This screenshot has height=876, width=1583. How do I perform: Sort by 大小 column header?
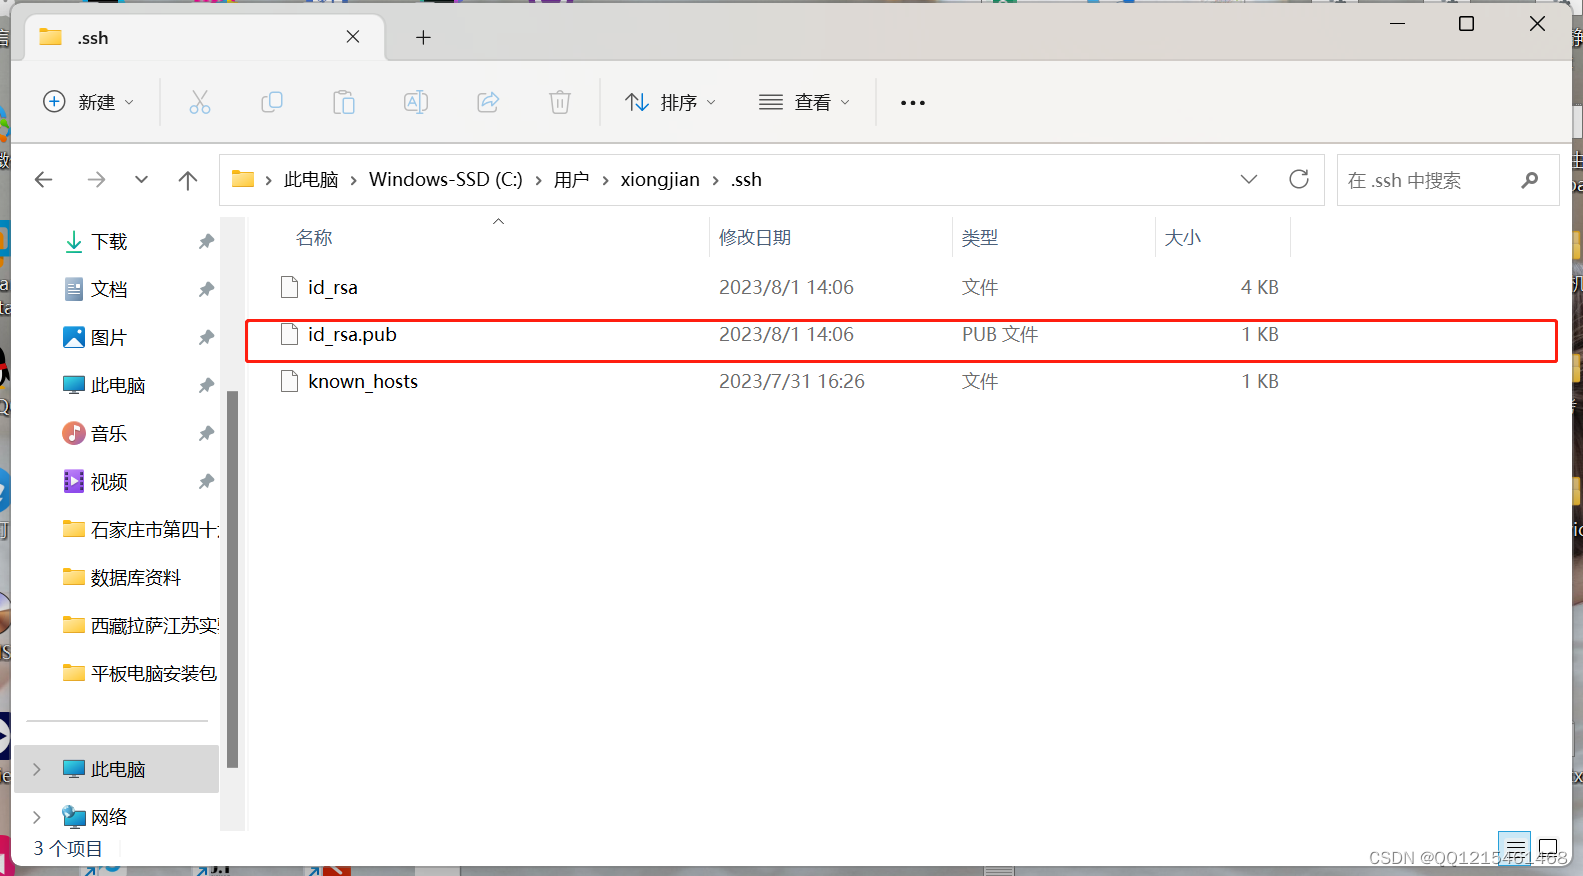tap(1183, 238)
